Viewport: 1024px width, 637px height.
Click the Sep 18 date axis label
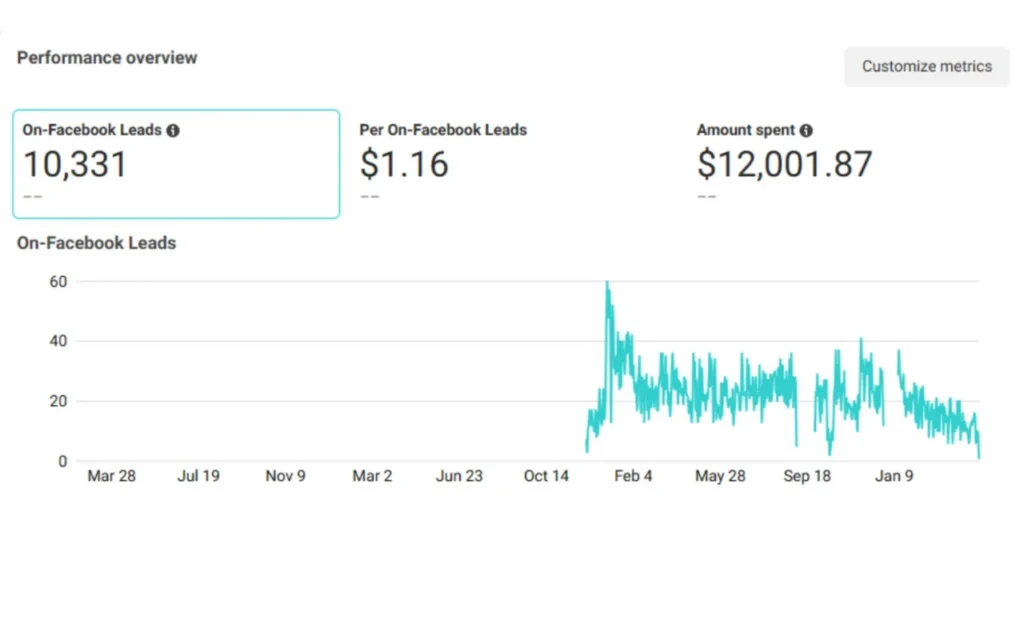(x=807, y=476)
